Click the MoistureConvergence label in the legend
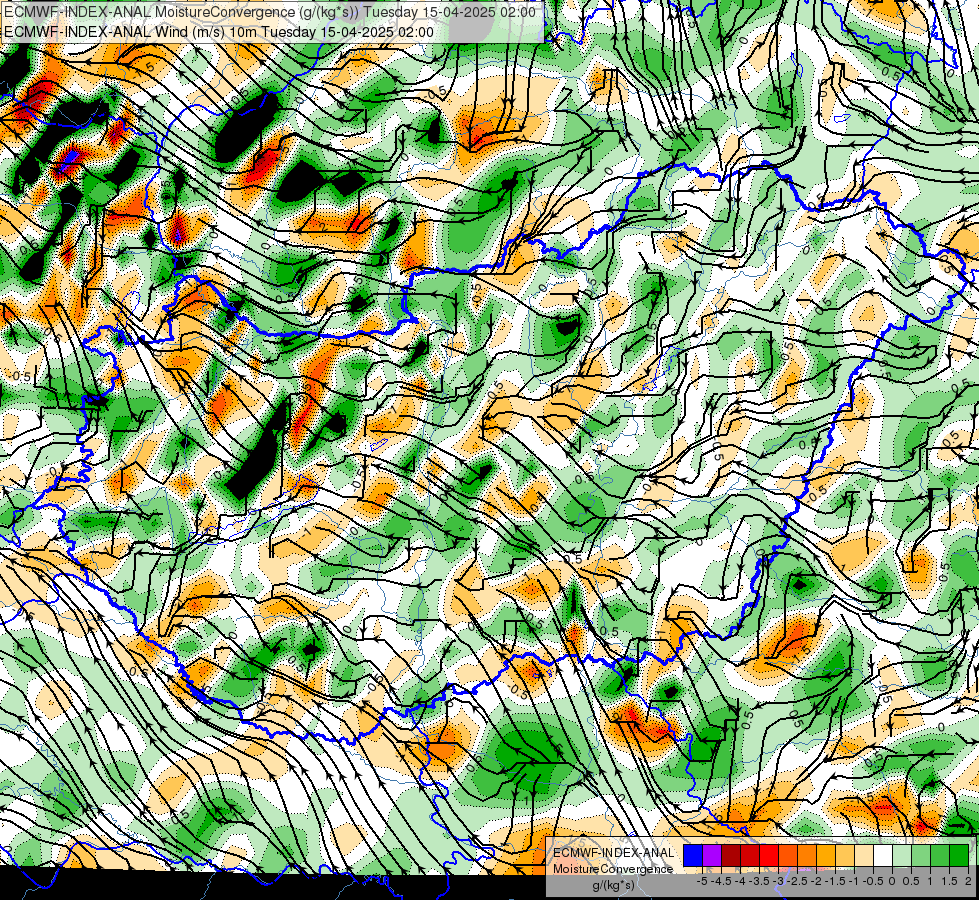Screen dimensions: 979x900 [x=613, y=869]
